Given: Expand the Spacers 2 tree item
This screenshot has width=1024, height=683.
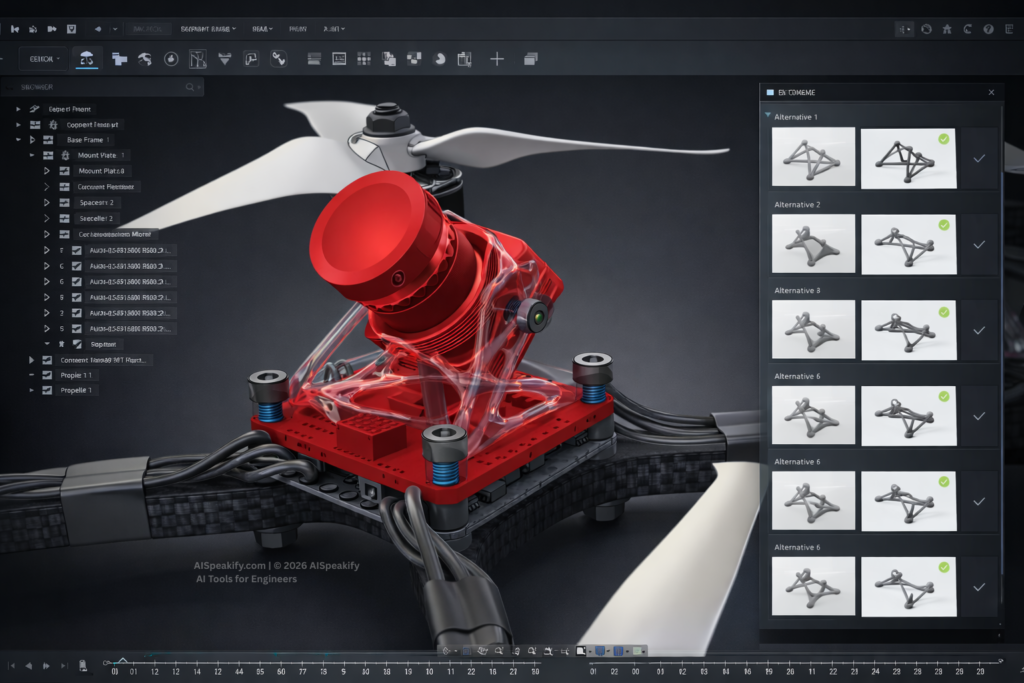Looking at the screenshot, I should pos(46,202).
